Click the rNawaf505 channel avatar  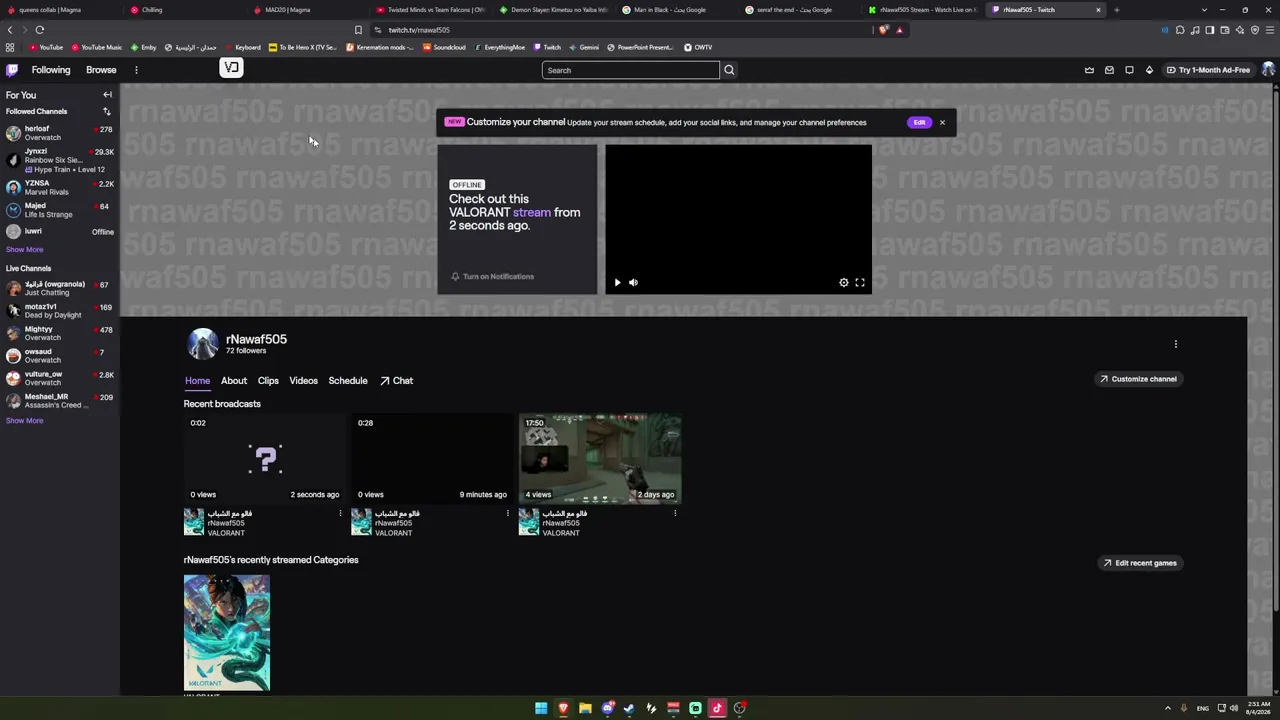coord(203,344)
